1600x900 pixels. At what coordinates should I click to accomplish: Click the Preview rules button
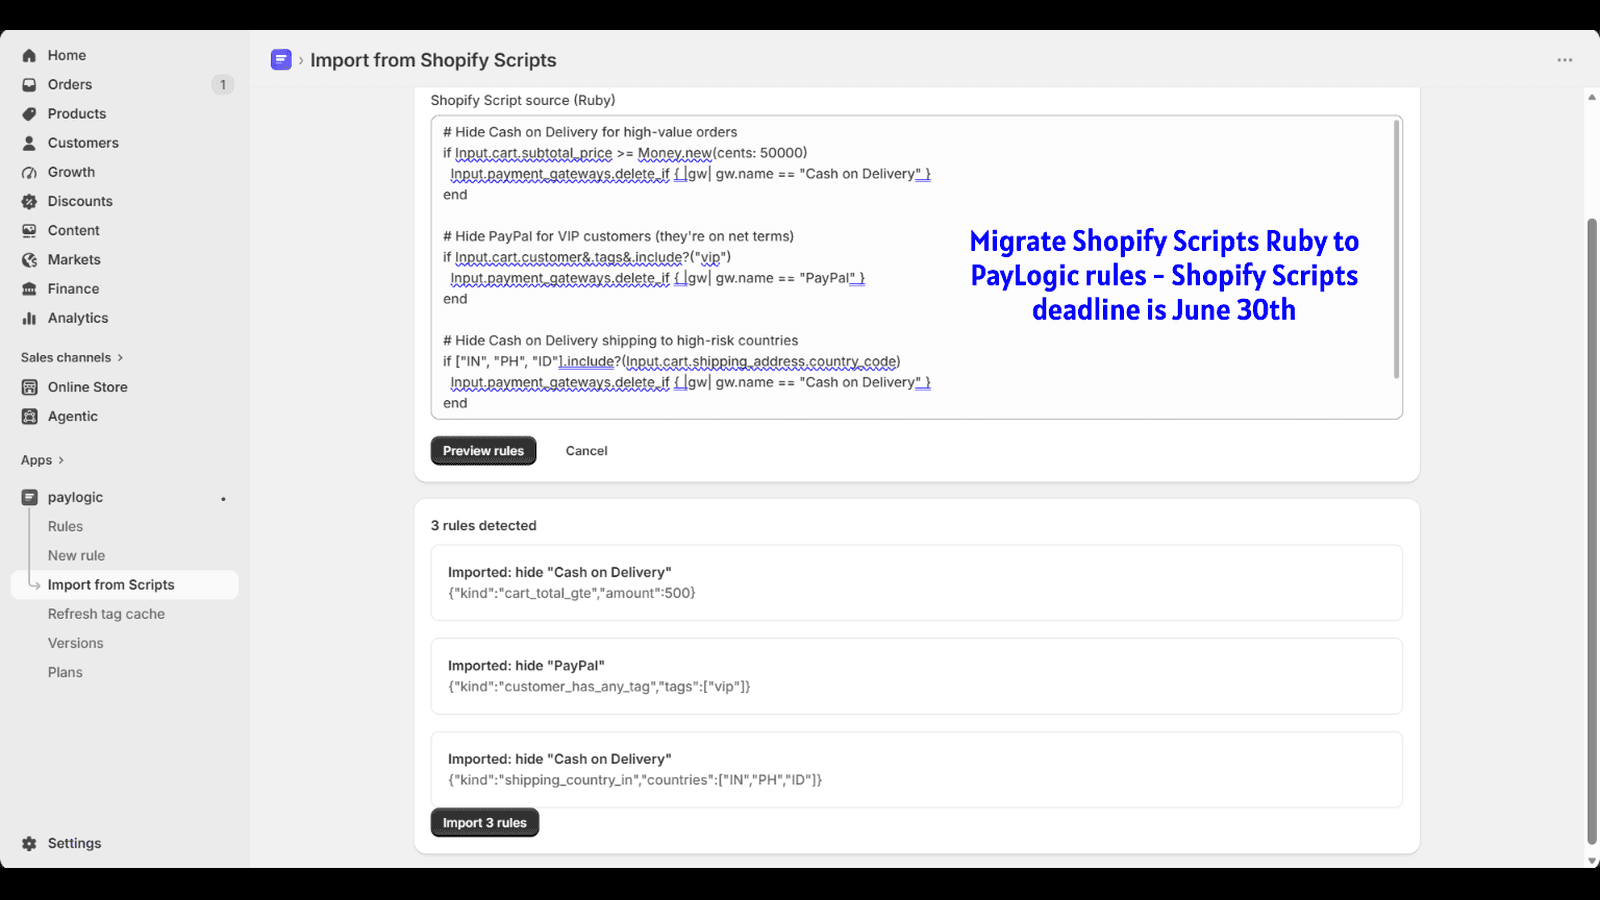tap(483, 451)
